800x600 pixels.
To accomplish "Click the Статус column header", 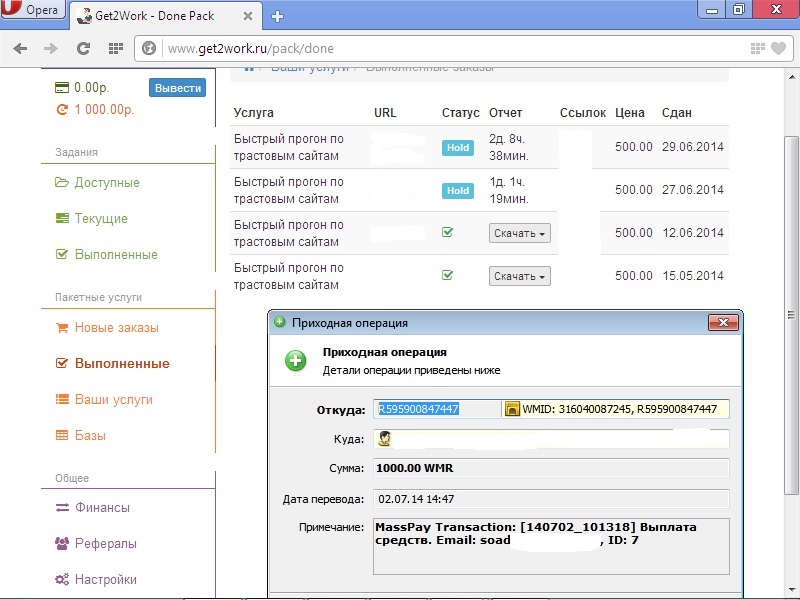I will pos(460,113).
